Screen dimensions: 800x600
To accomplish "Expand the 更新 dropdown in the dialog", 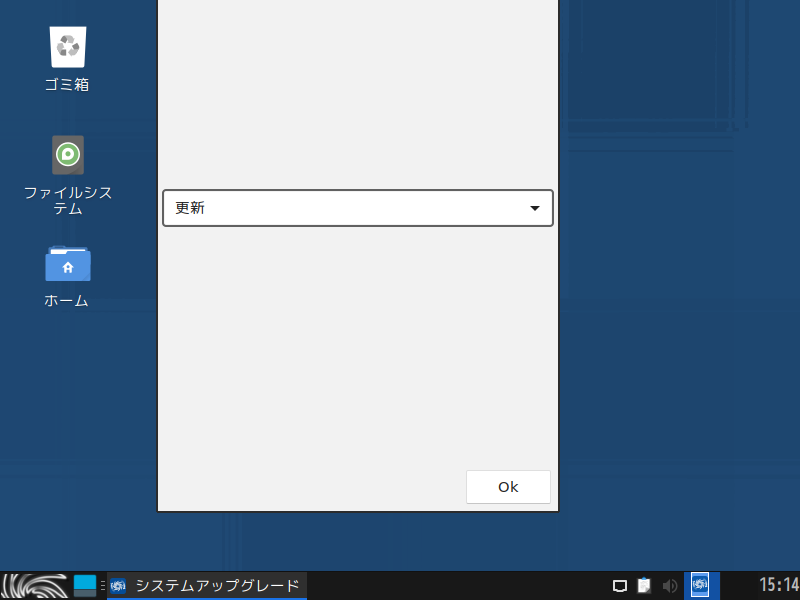I will click(358, 208).
